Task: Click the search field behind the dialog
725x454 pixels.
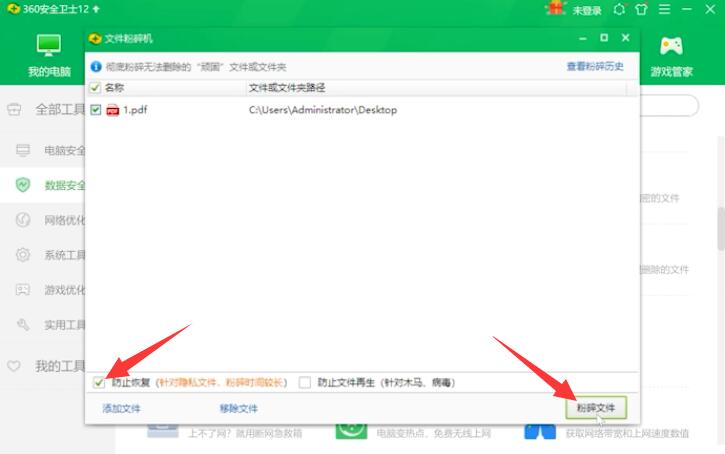Action: [x=669, y=106]
